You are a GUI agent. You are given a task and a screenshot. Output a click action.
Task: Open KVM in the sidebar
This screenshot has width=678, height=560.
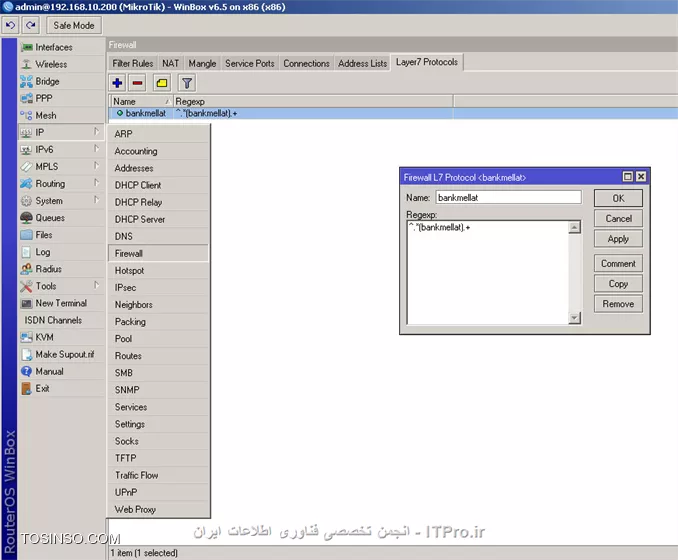61,337
